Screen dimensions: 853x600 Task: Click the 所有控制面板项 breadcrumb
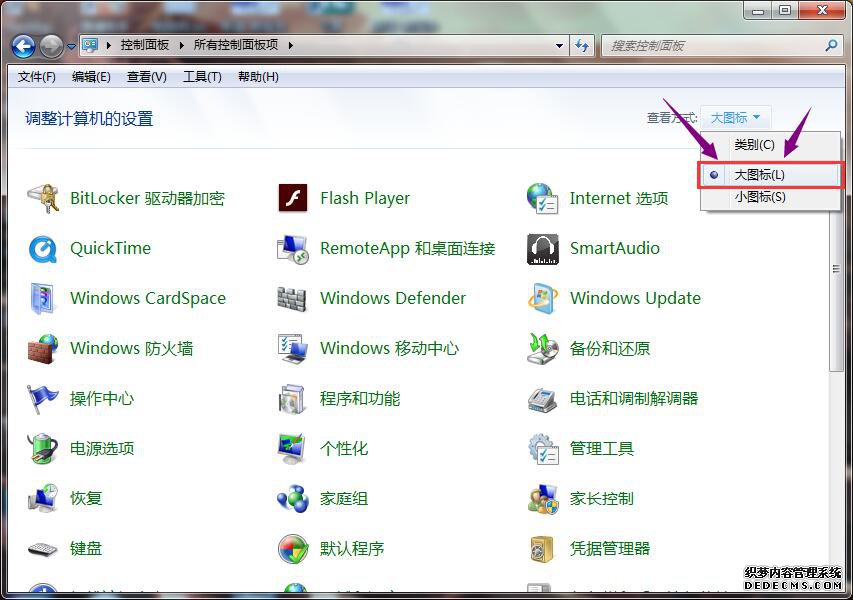pyautogui.click(x=236, y=45)
